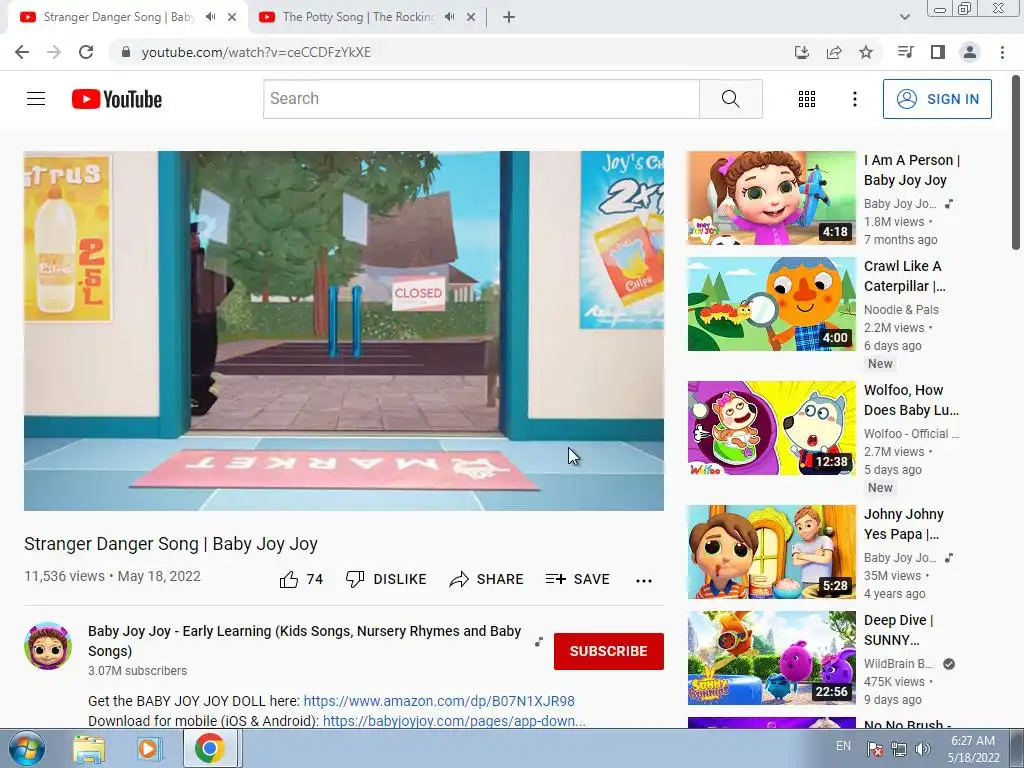
Task: Go back in browser history
Action: pos(22,52)
